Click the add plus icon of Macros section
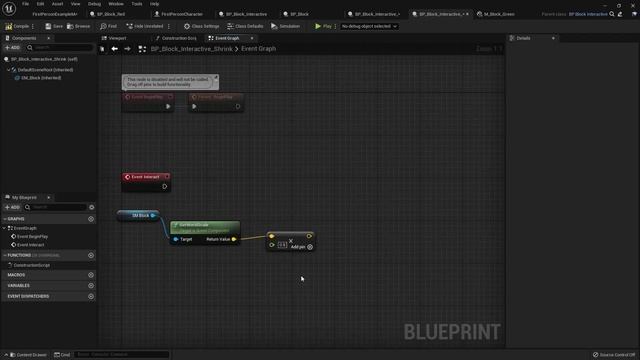 tap(91, 275)
